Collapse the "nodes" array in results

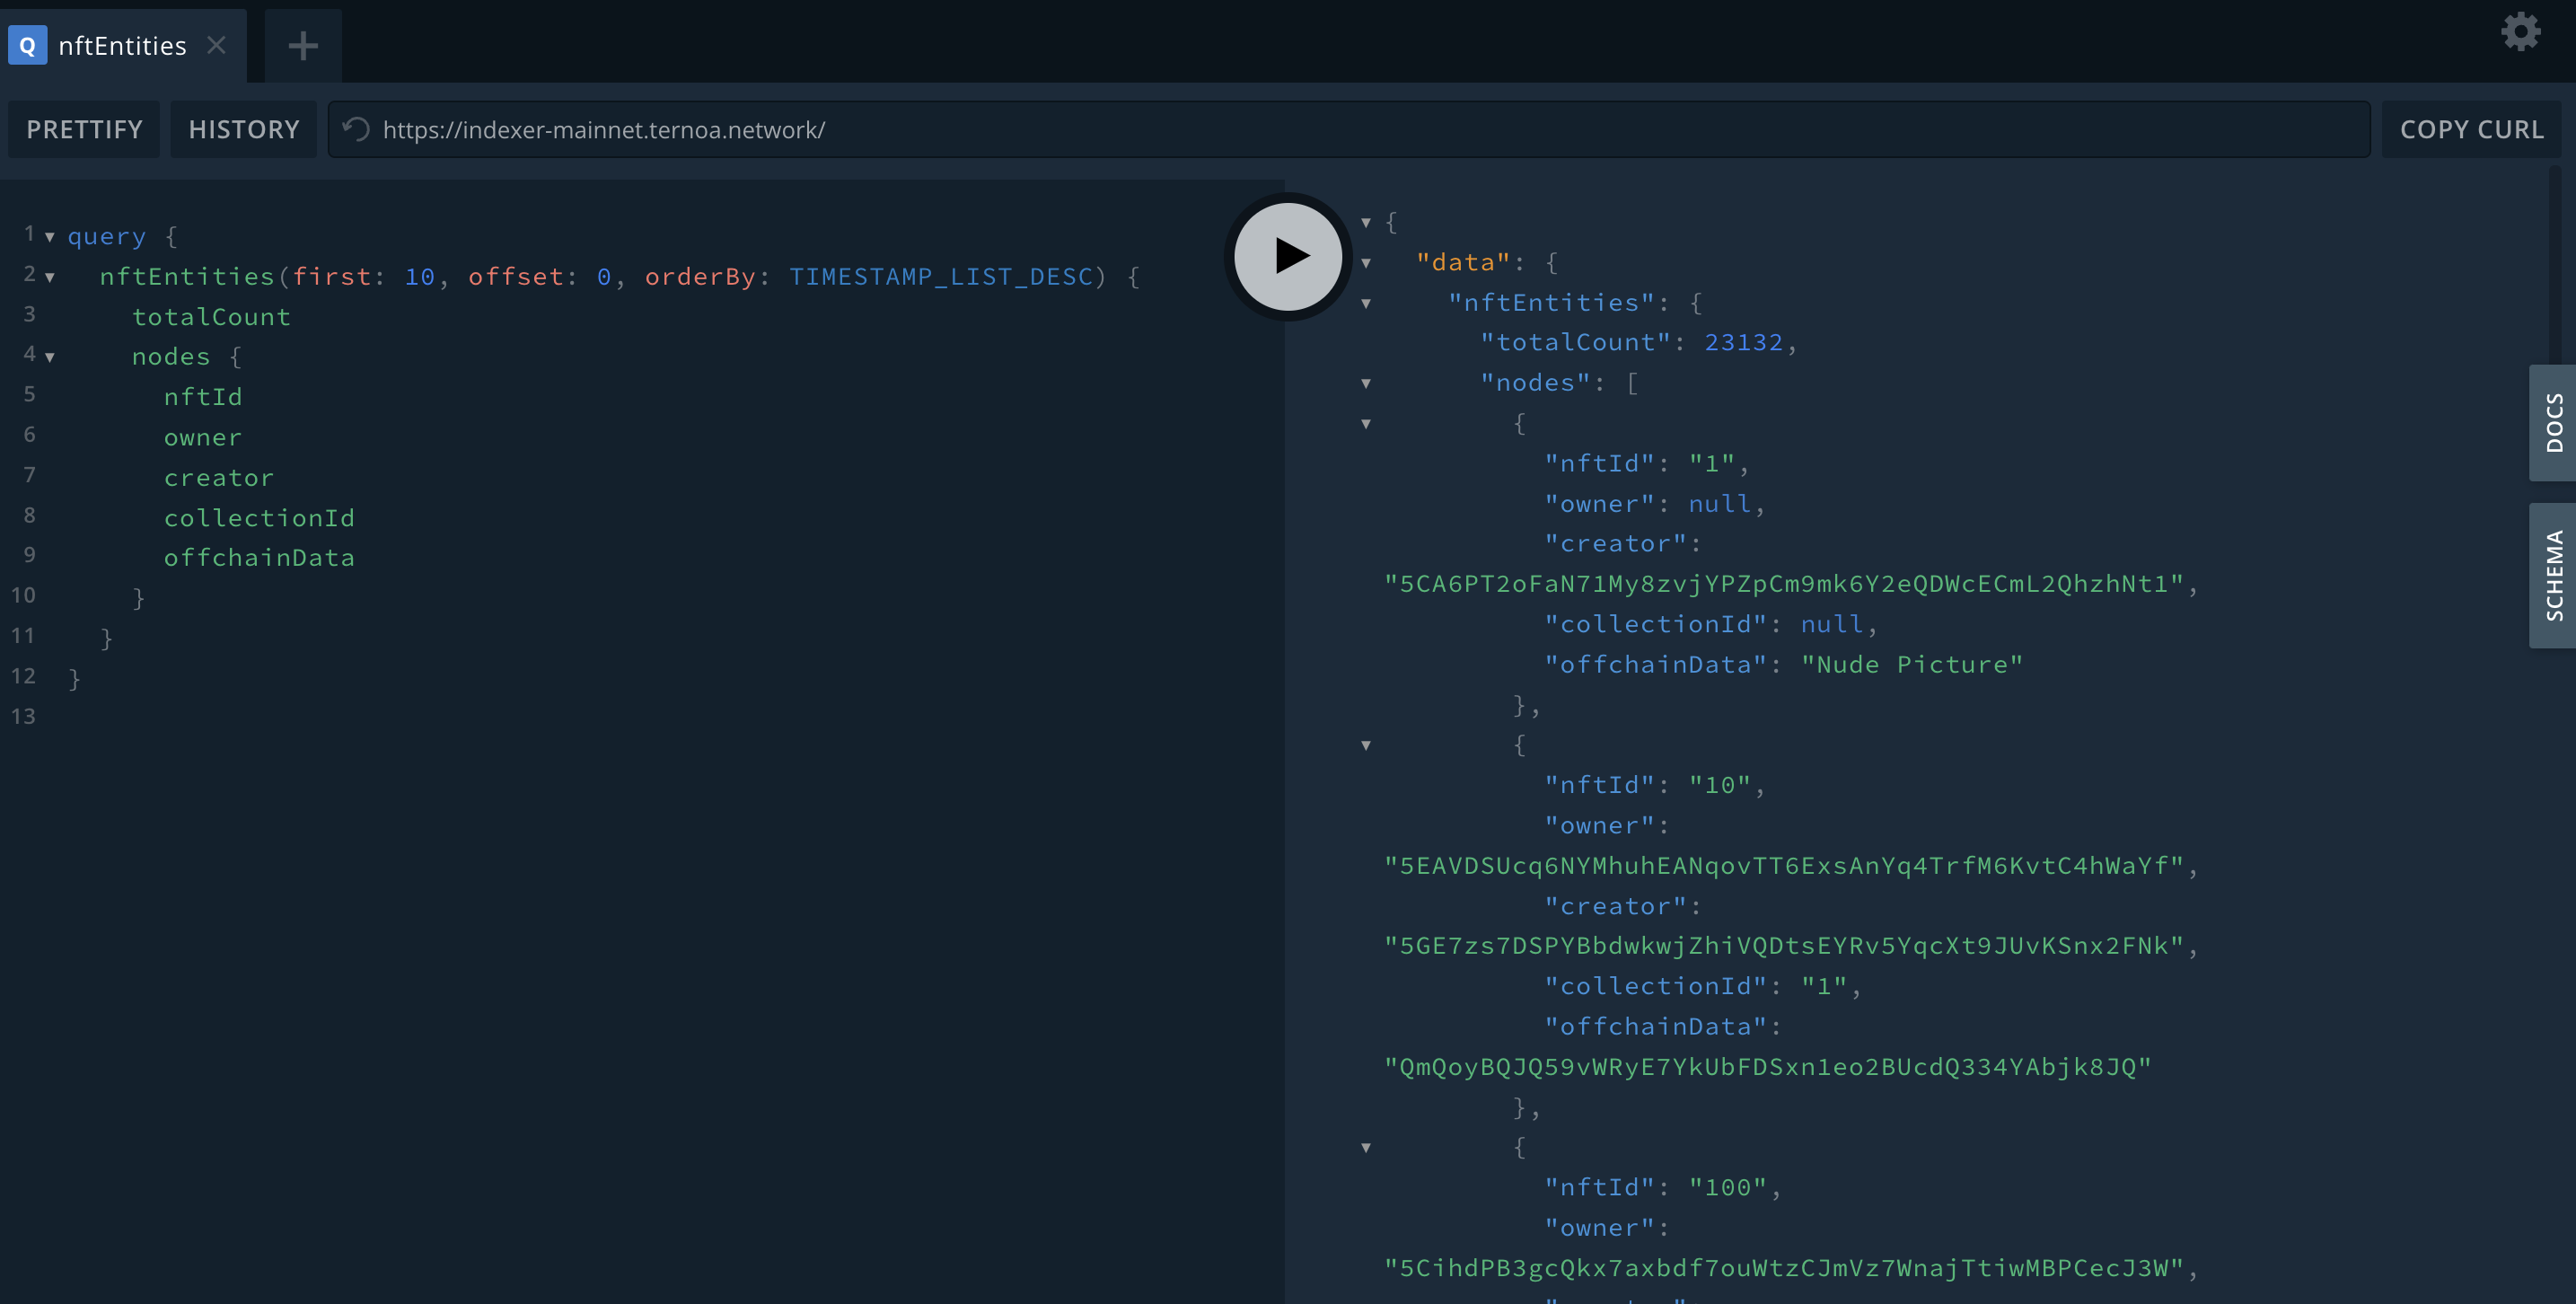tap(1366, 383)
